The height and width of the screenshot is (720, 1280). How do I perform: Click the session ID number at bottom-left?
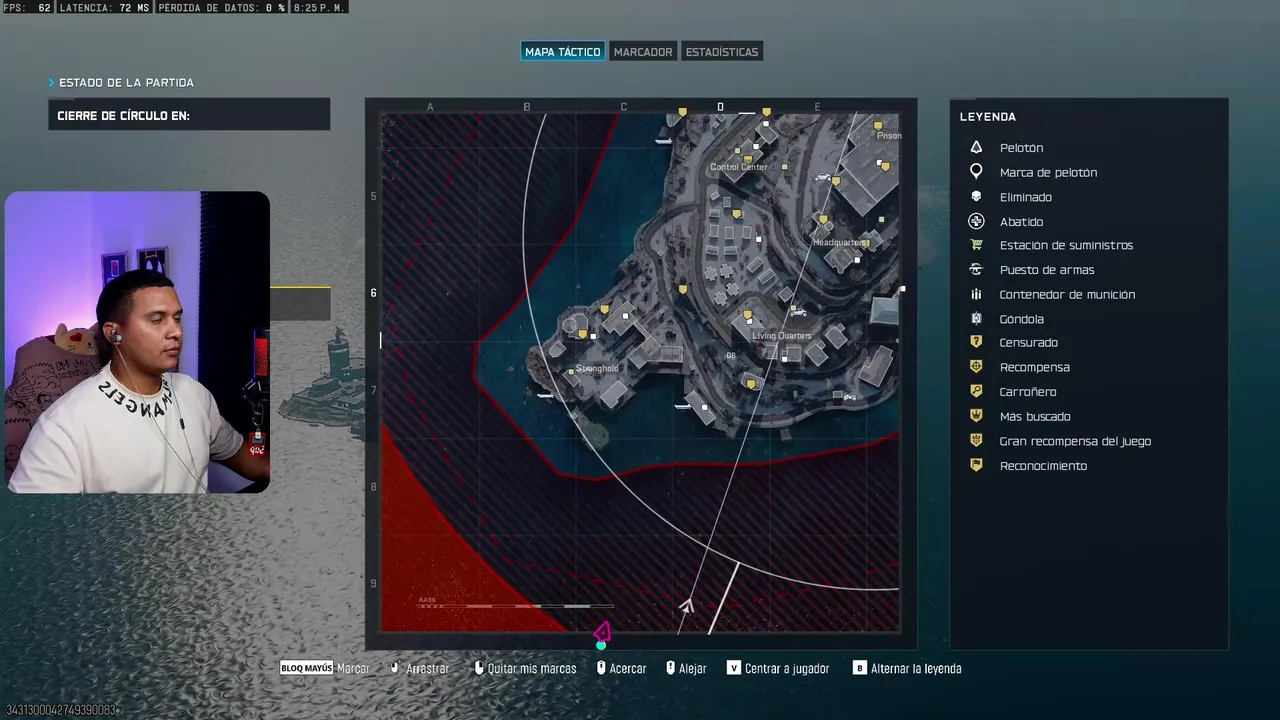coord(61,710)
